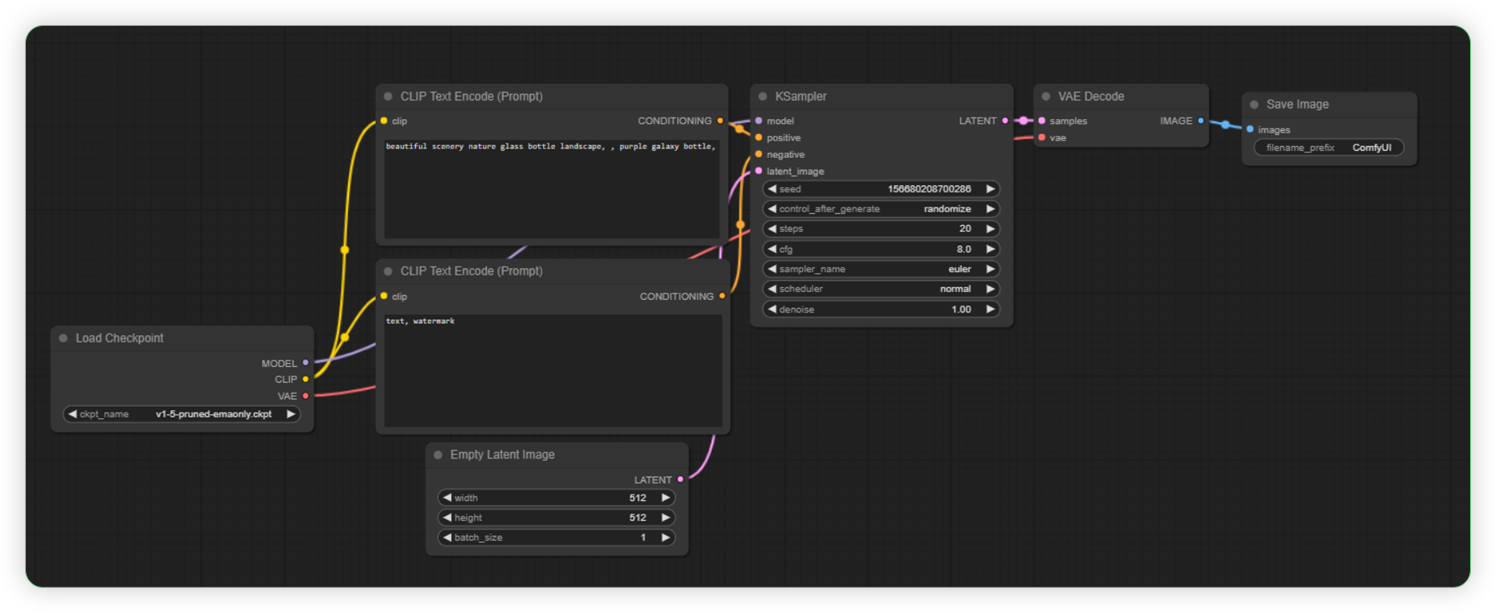Open the scheduler selector showing normal

click(880, 288)
